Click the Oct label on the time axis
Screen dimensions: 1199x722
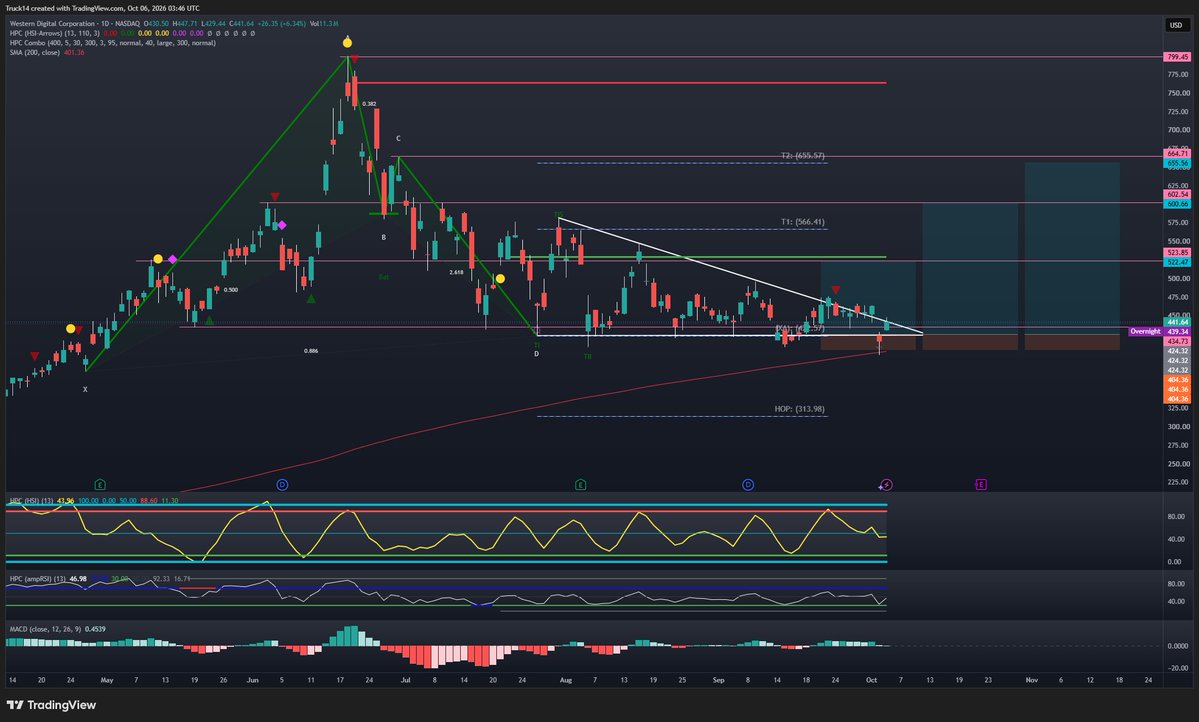(872, 680)
